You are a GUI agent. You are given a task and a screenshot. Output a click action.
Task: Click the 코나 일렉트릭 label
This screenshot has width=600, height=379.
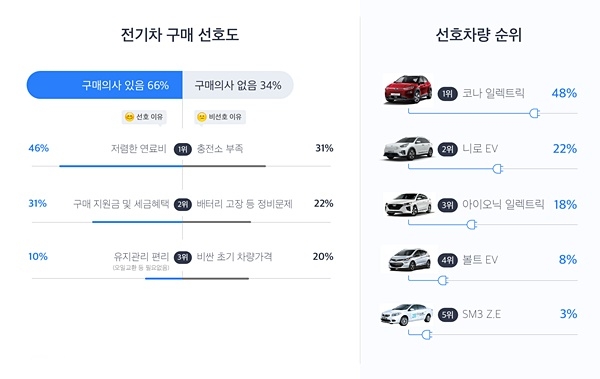point(493,93)
